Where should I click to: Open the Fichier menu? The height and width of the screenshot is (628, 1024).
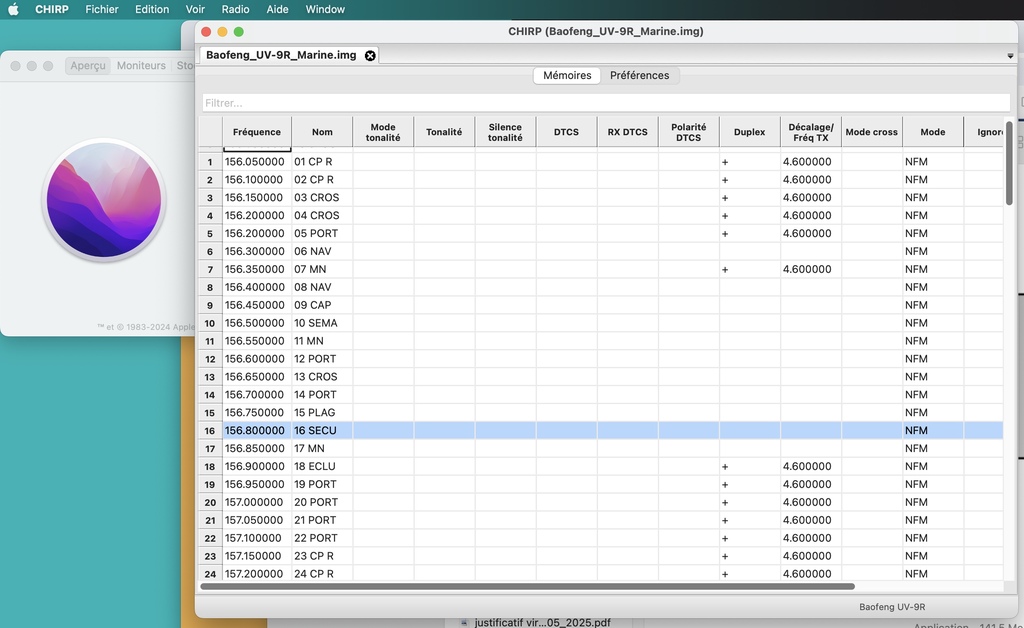tap(102, 9)
